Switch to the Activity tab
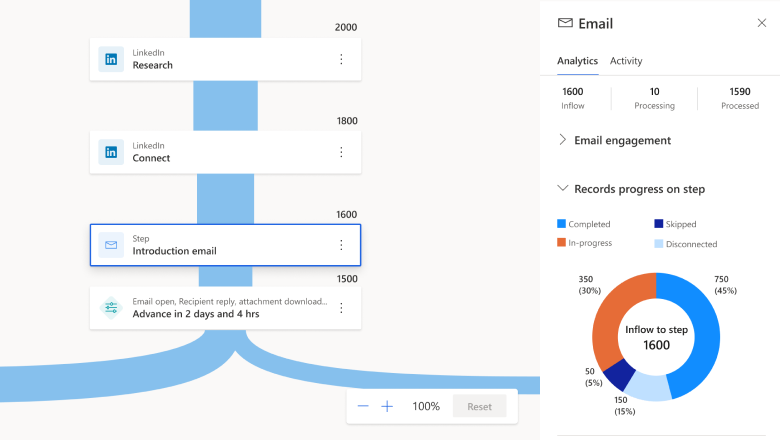Image resolution: width=780 pixels, height=440 pixels. (626, 61)
